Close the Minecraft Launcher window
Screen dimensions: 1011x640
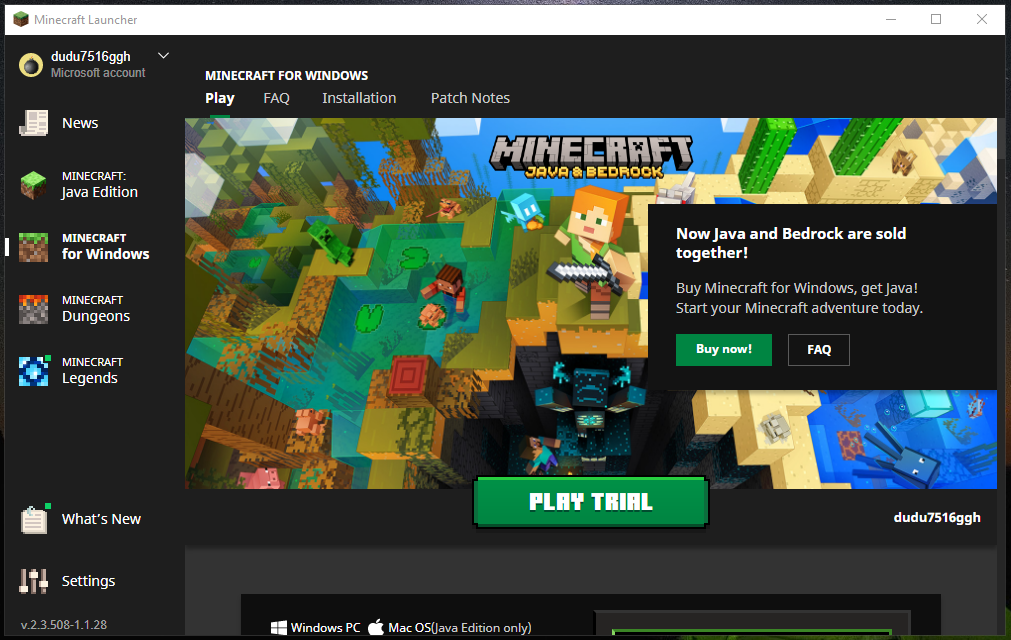pyautogui.click(x=981, y=19)
